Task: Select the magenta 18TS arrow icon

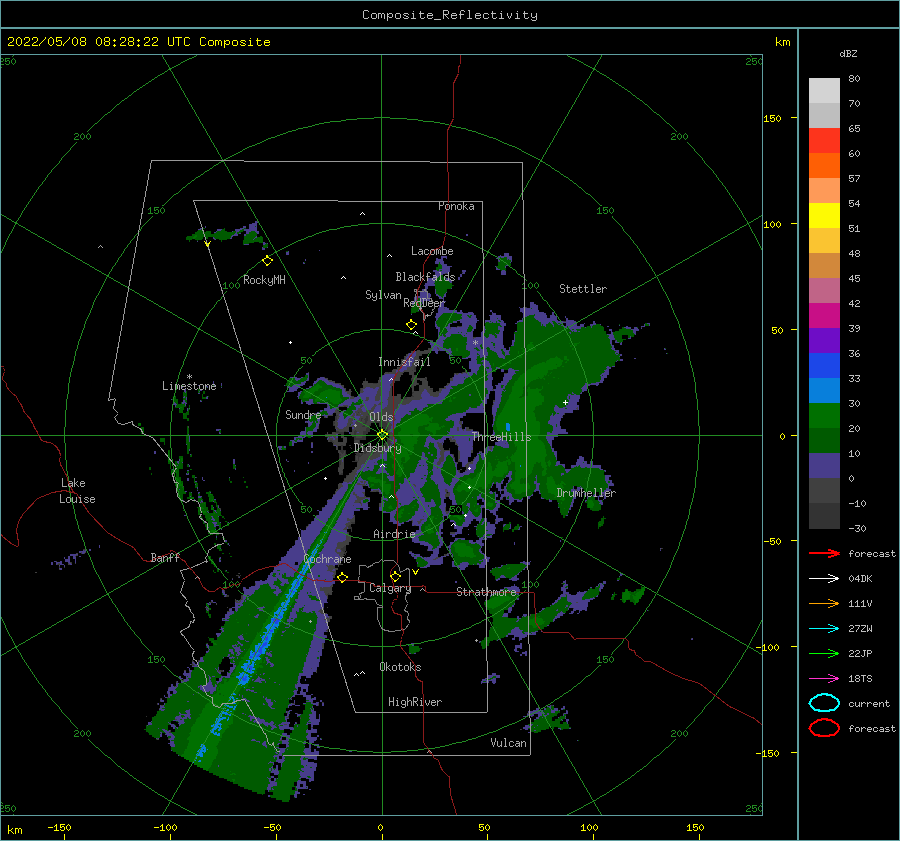Action: pos(824,679)
